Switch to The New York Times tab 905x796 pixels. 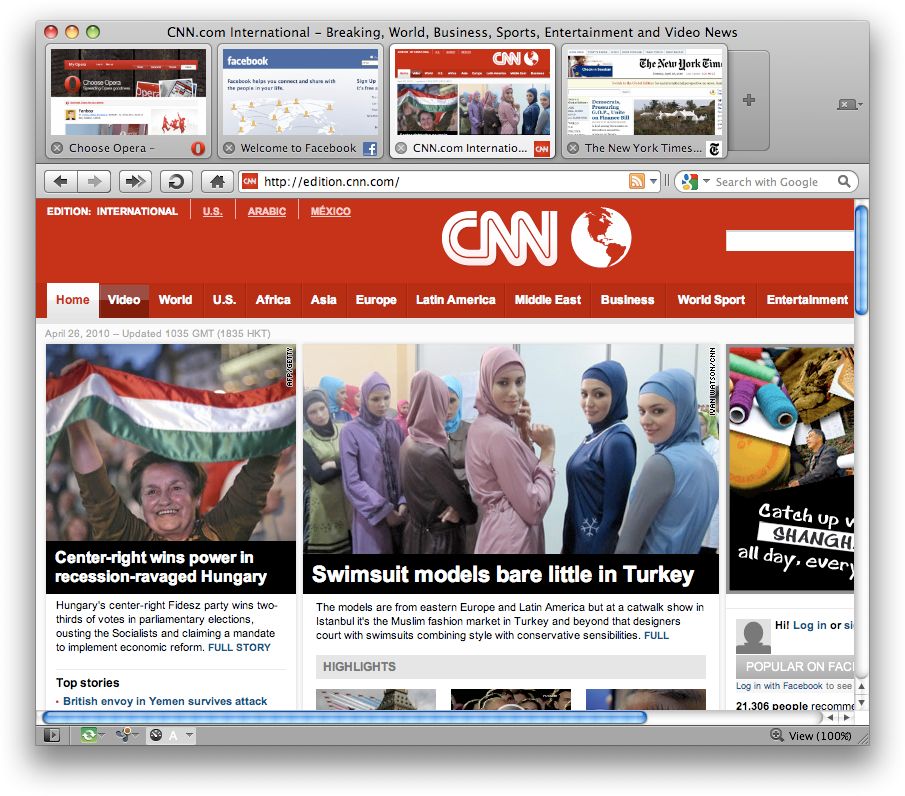tap(644, 100)
